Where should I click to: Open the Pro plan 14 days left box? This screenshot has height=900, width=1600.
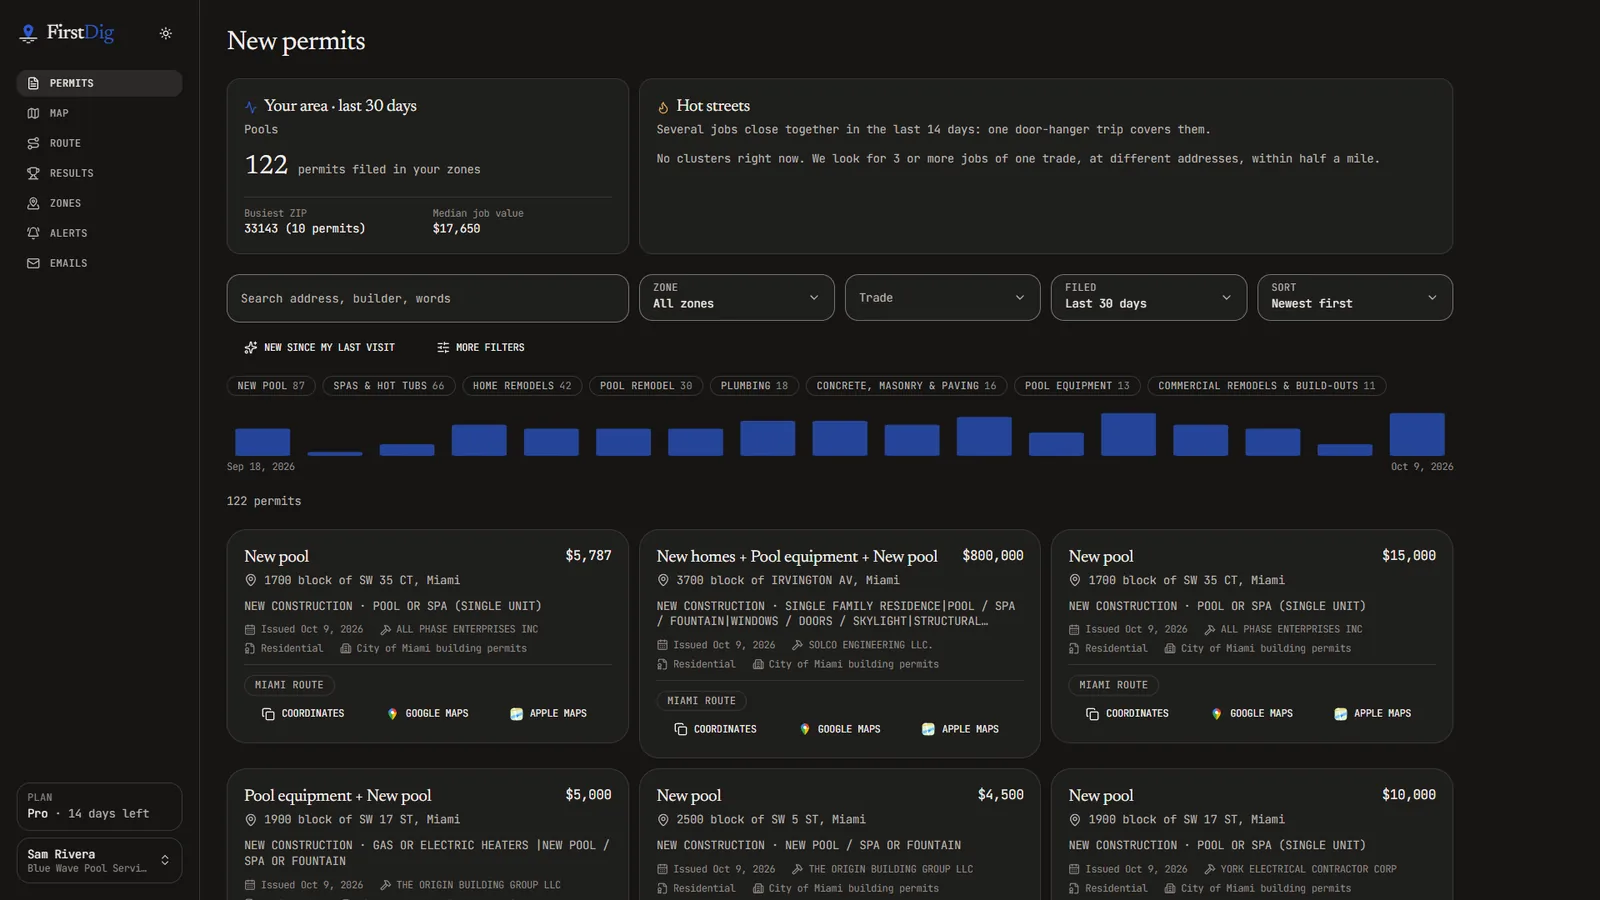[x=99, y=806]
